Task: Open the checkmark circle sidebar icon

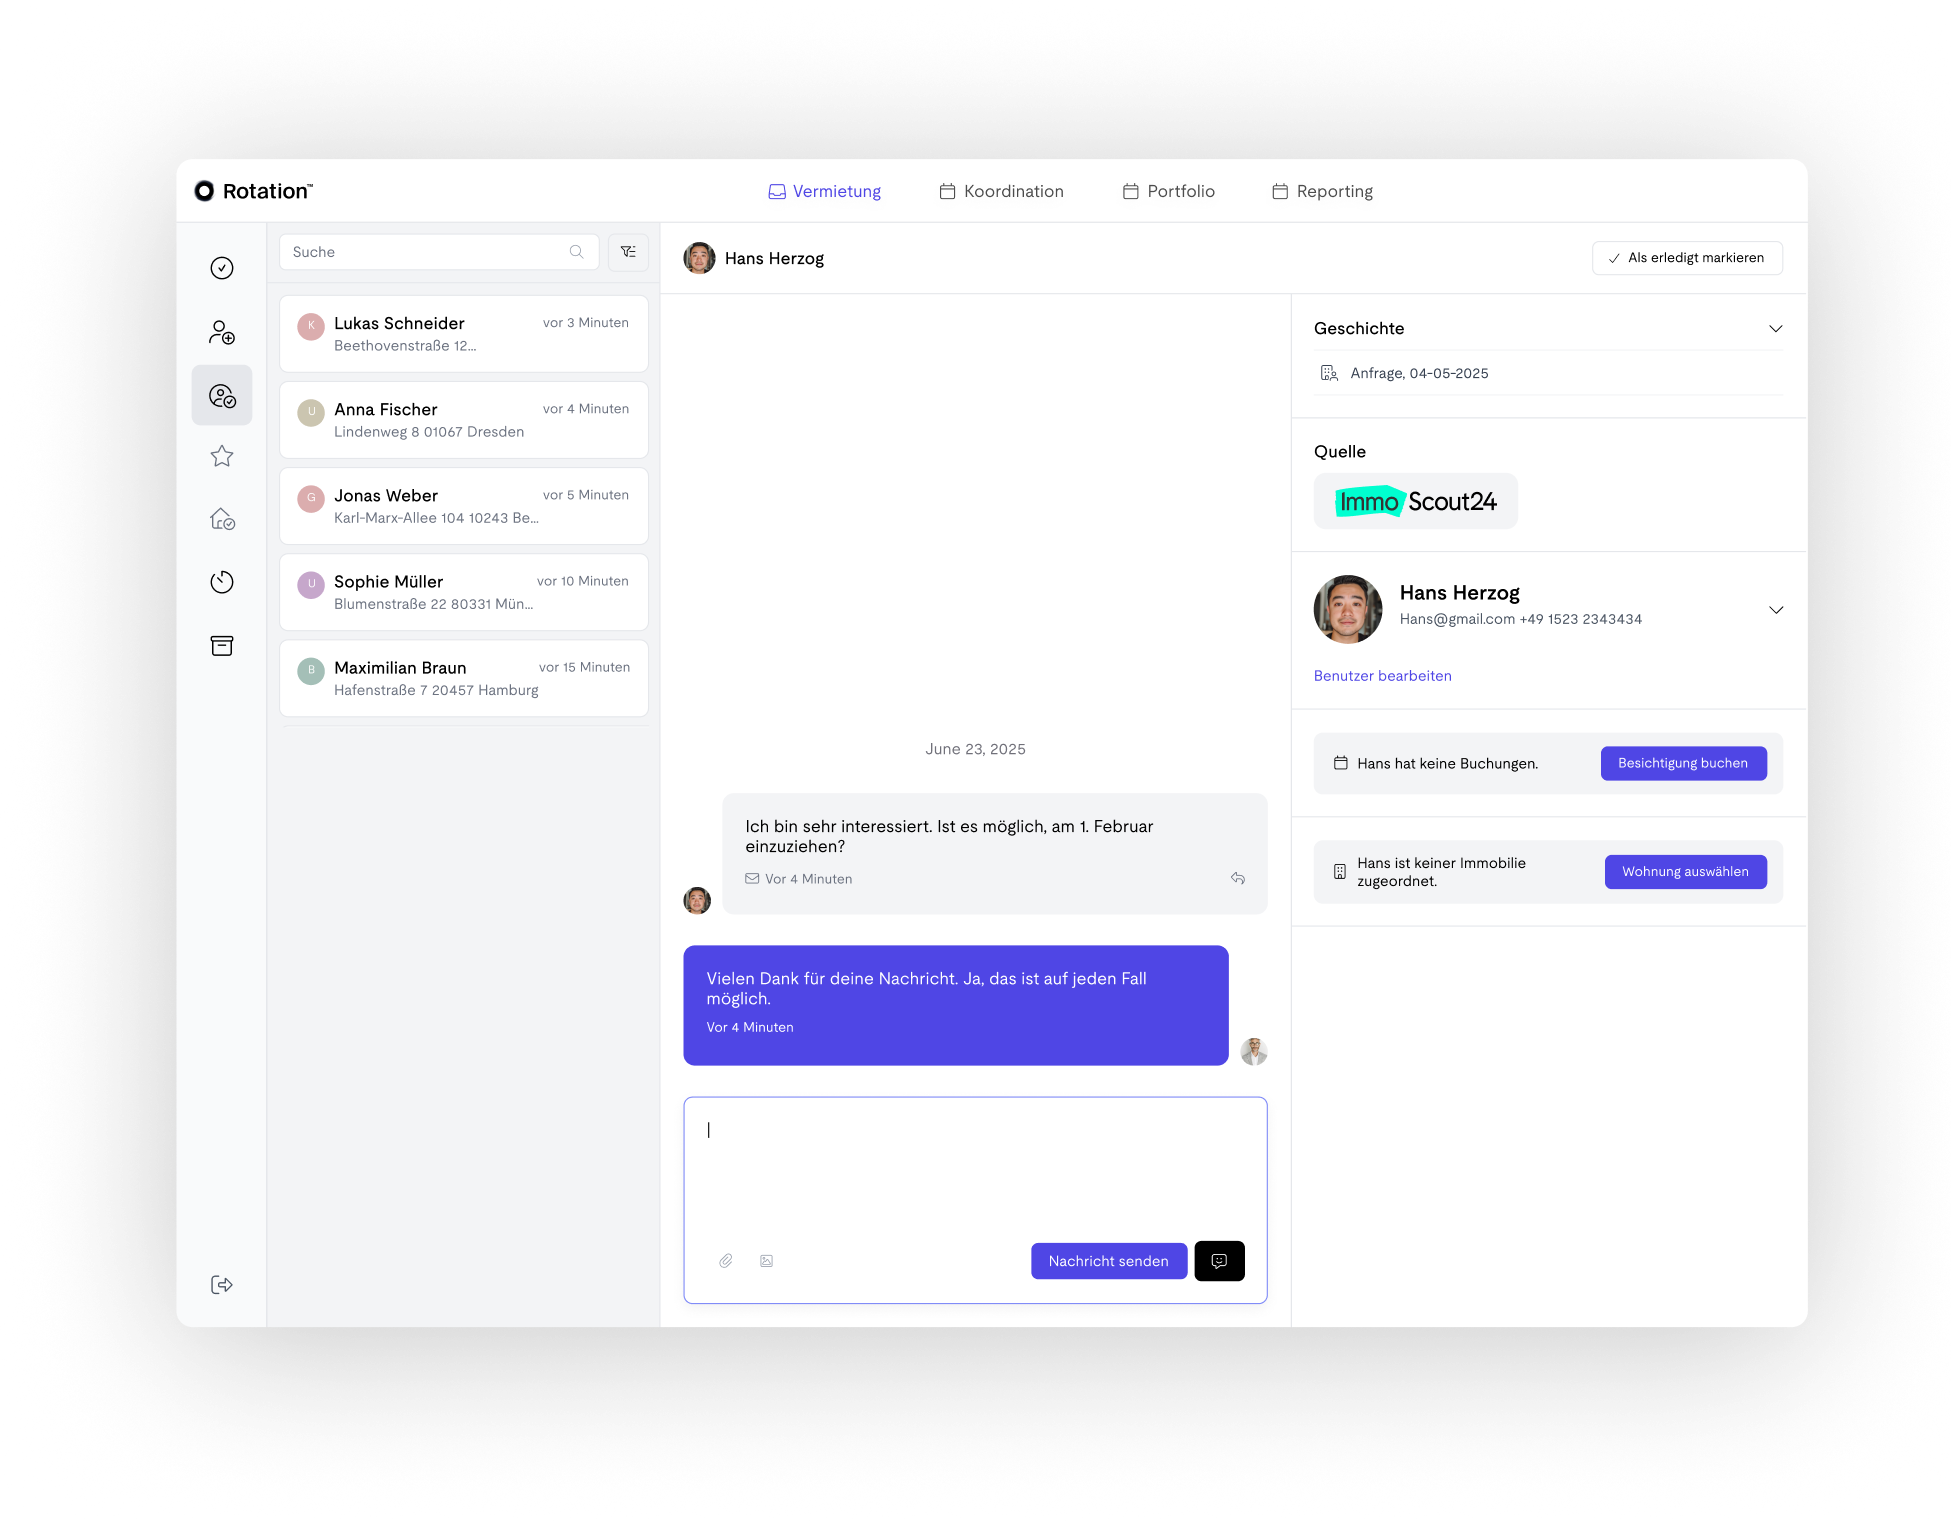Action: (222, 268)
